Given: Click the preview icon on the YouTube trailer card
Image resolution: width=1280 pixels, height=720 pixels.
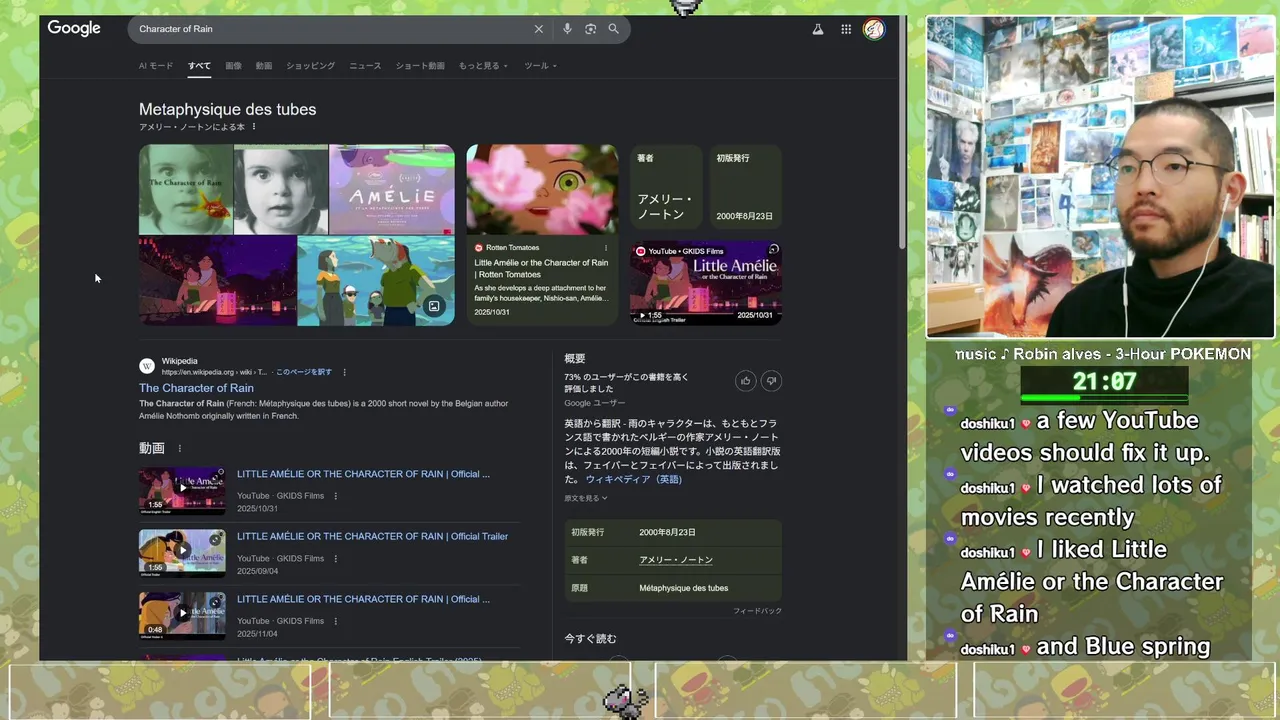Looking at the screenshot, I should point(773,249).
